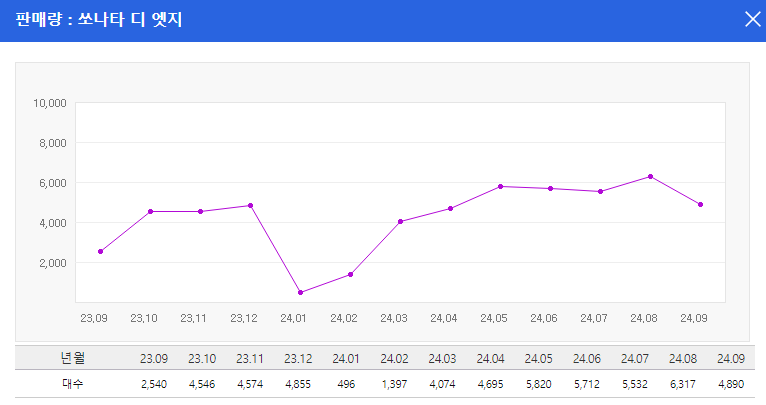The width and height of the screenshot is (766, 405).
Task: Select table value 4,890
Action: [x=731, y=384]
